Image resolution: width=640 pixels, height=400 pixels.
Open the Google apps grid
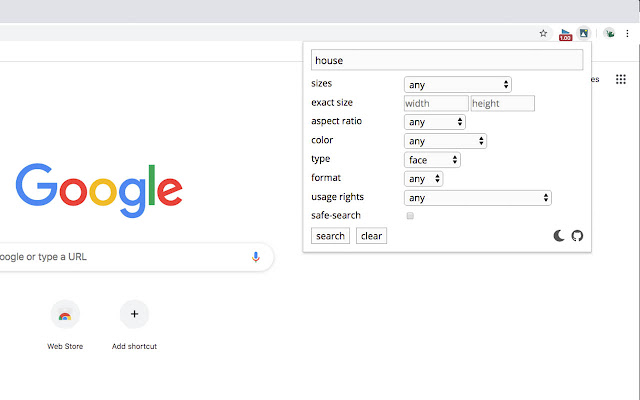620,79
